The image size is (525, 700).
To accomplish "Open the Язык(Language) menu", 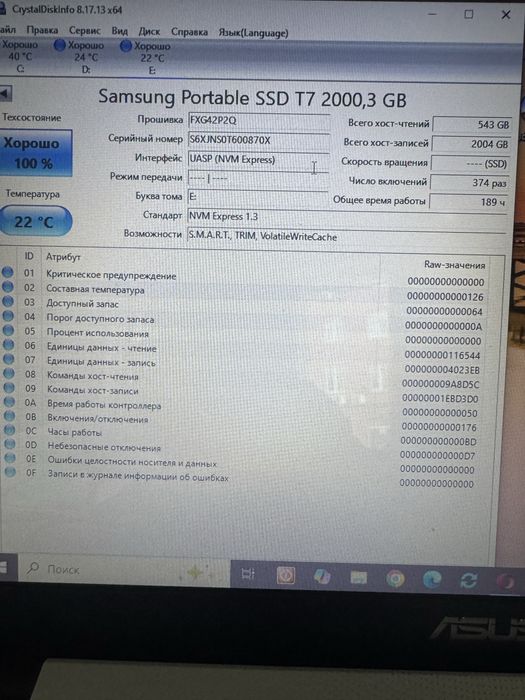I will point(253,33).
